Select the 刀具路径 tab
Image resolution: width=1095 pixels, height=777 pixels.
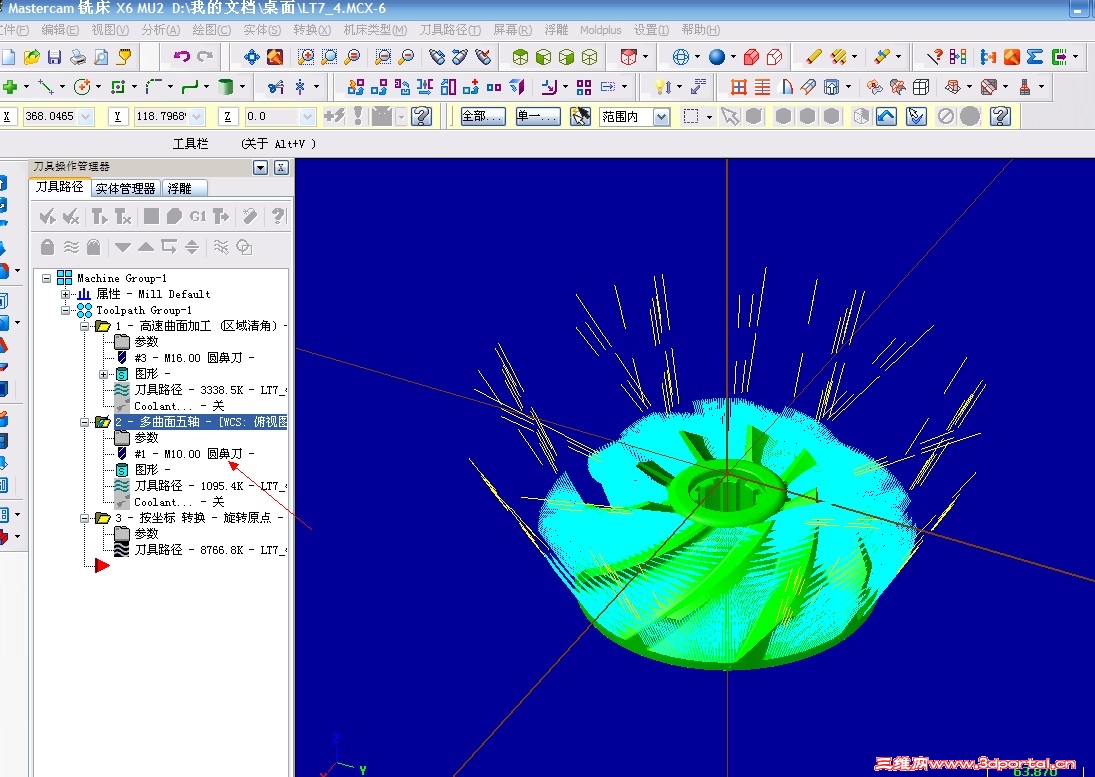click(x=60, y=187)
